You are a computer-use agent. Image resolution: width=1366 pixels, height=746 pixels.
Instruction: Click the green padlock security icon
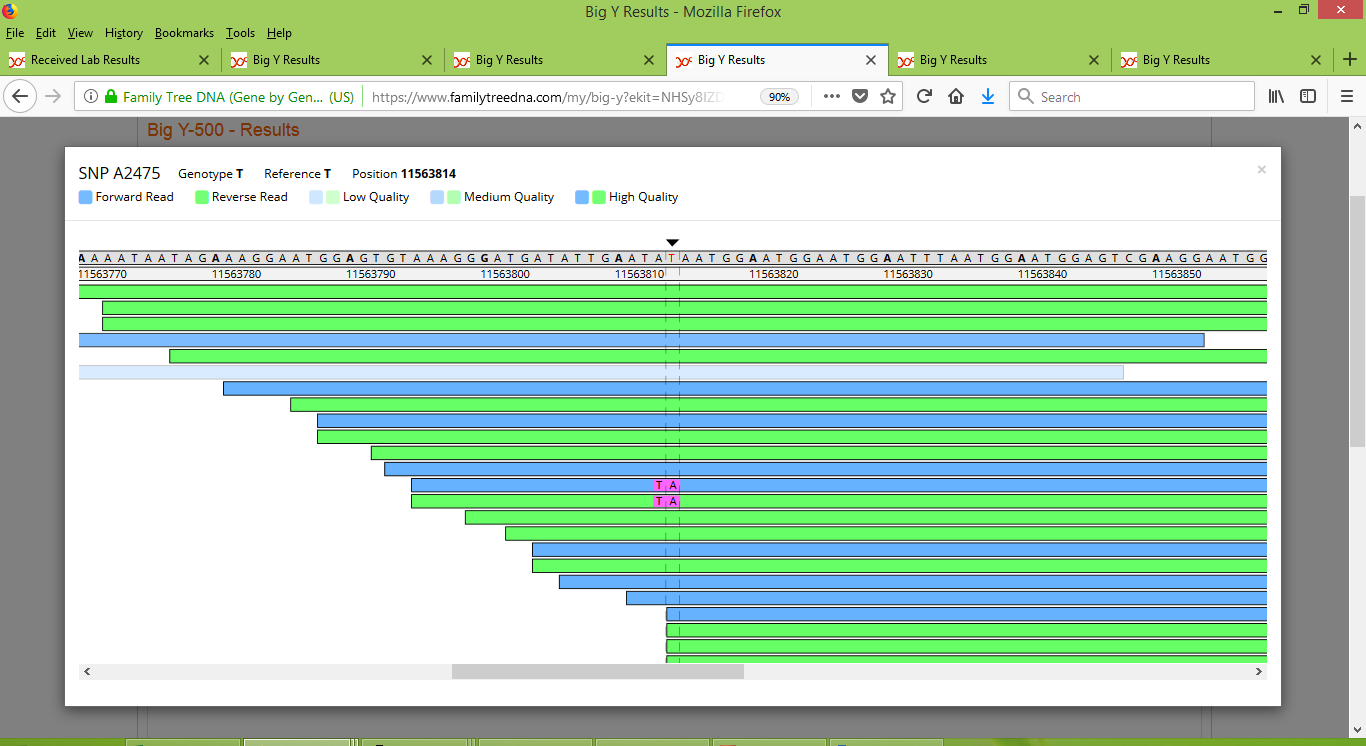pyautogui.click(x=110, y=97)
